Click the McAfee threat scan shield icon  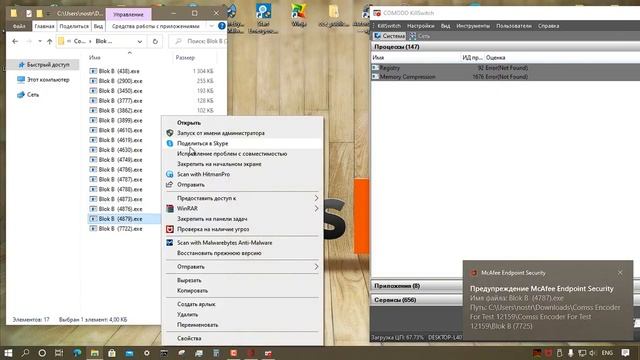[170, 229]
